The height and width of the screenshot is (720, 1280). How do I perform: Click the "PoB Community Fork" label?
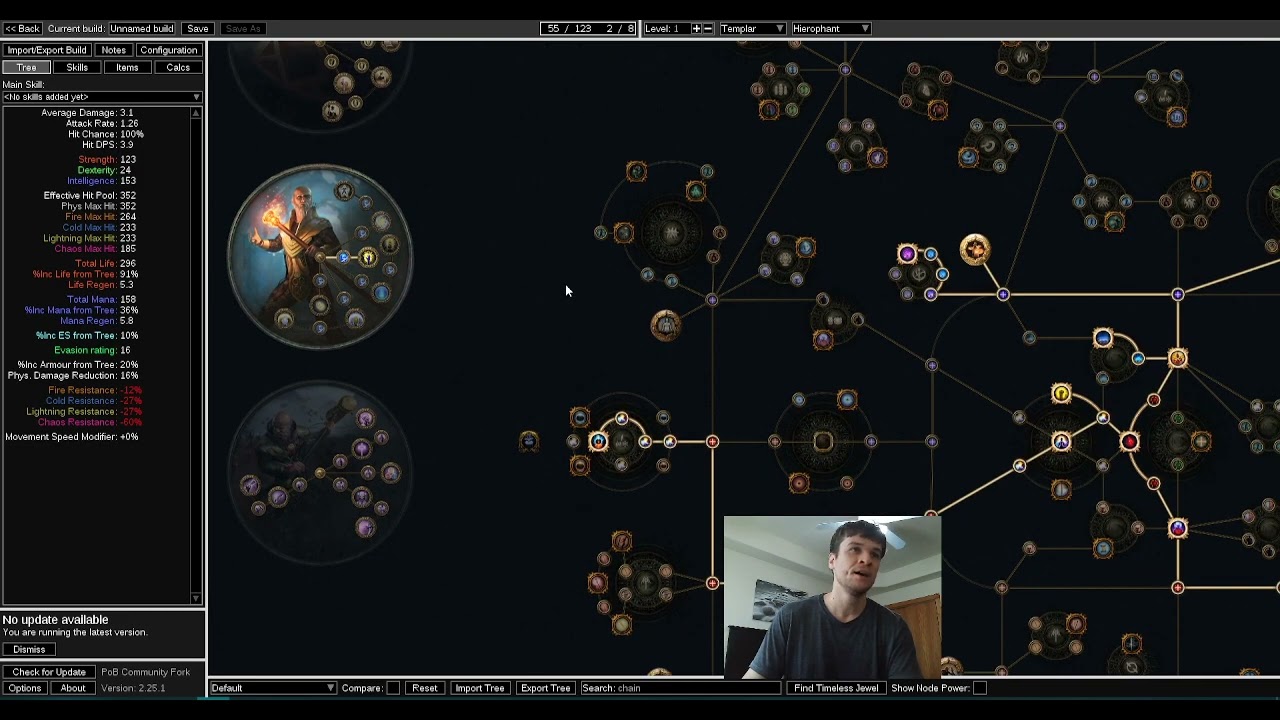[145, 672]
